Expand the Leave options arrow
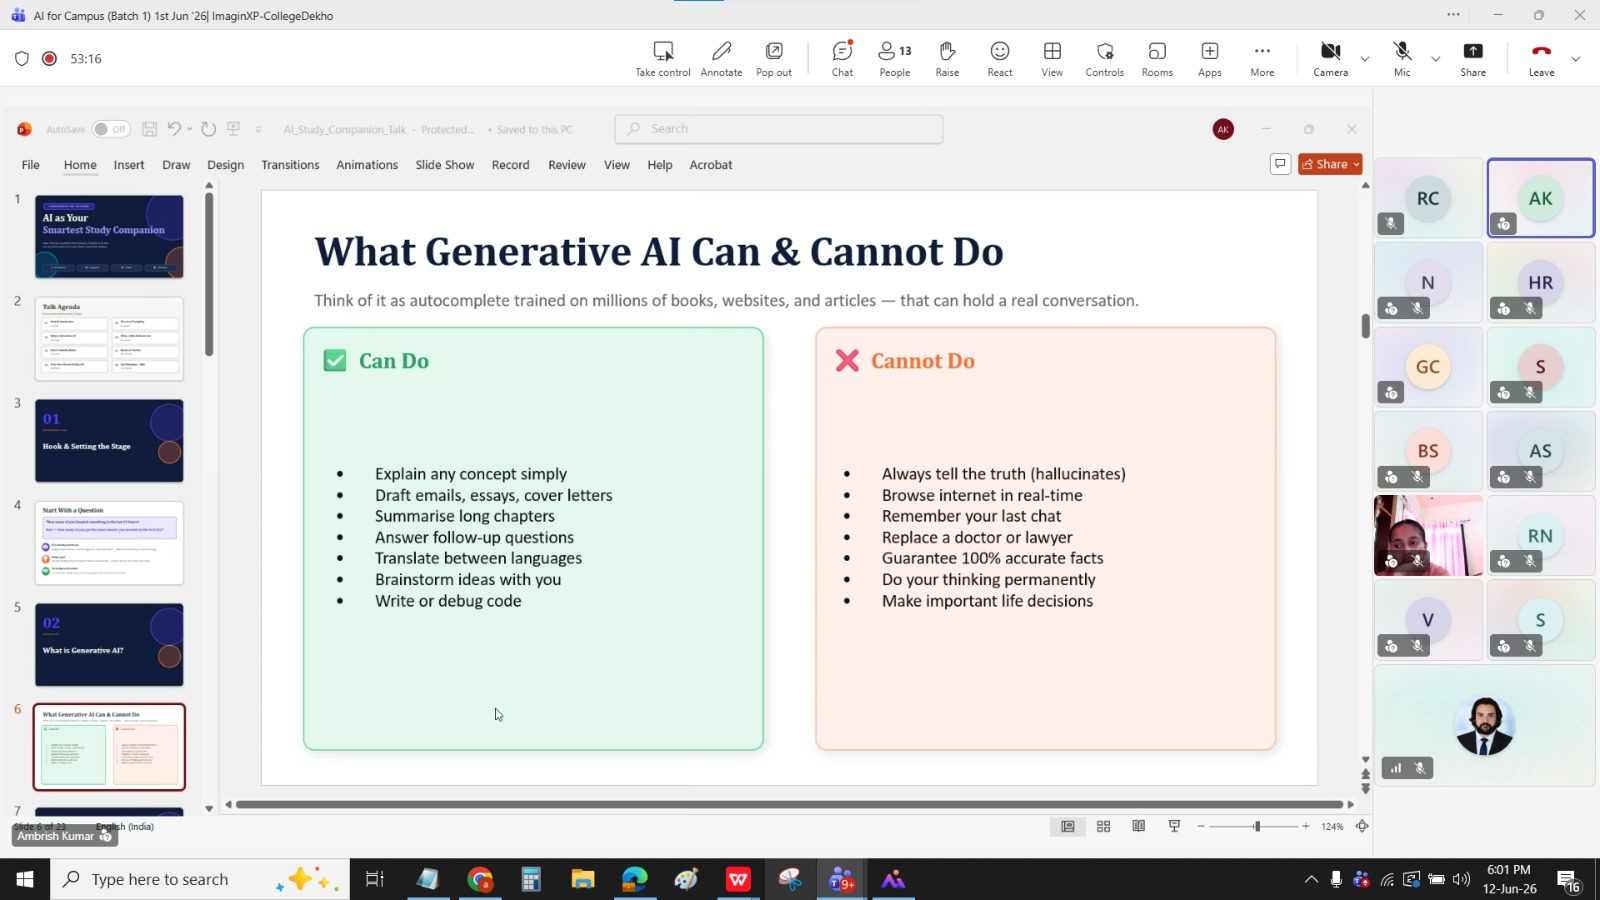The width and height of the screenshot is (1600, 900). tap(1576, 59)
